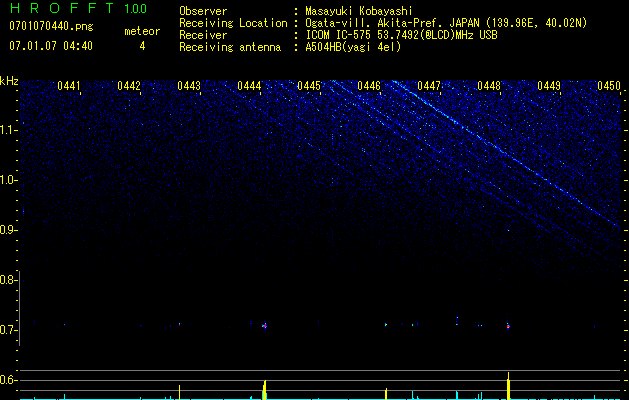This screenshot has width=629, height=400.
Task: Click the date stamp 07.01.07 04:40
Action: [51, 46]
